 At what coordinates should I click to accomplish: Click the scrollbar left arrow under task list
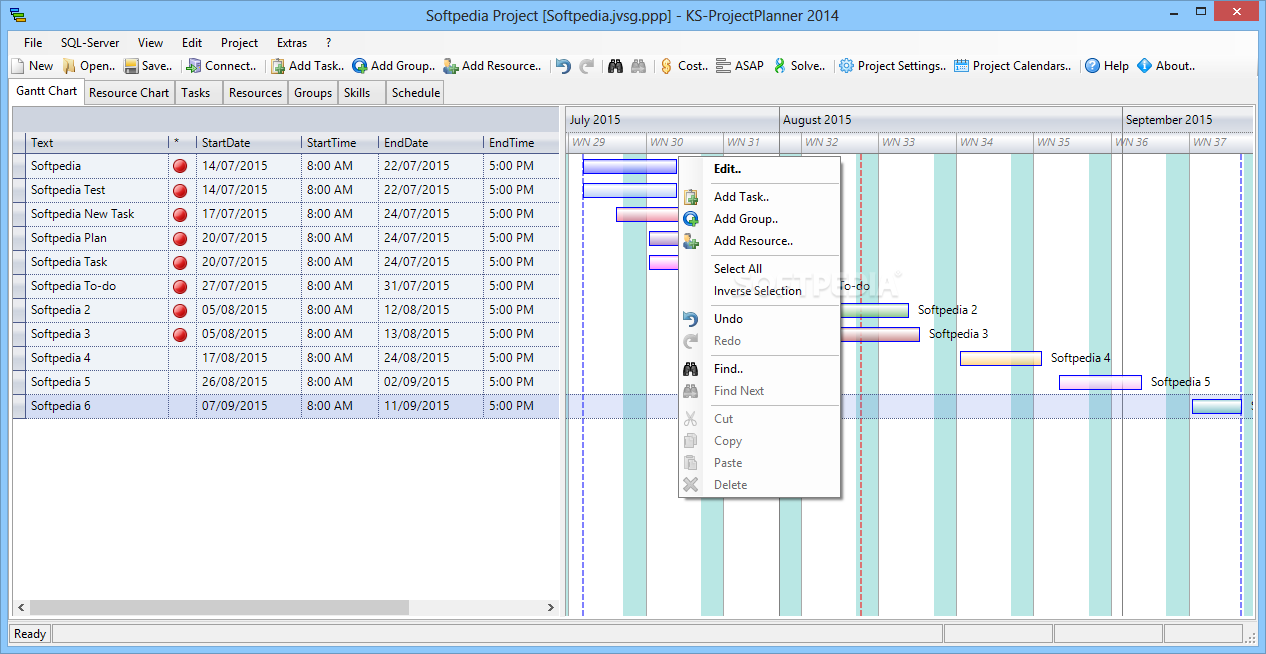click(20, 608)
